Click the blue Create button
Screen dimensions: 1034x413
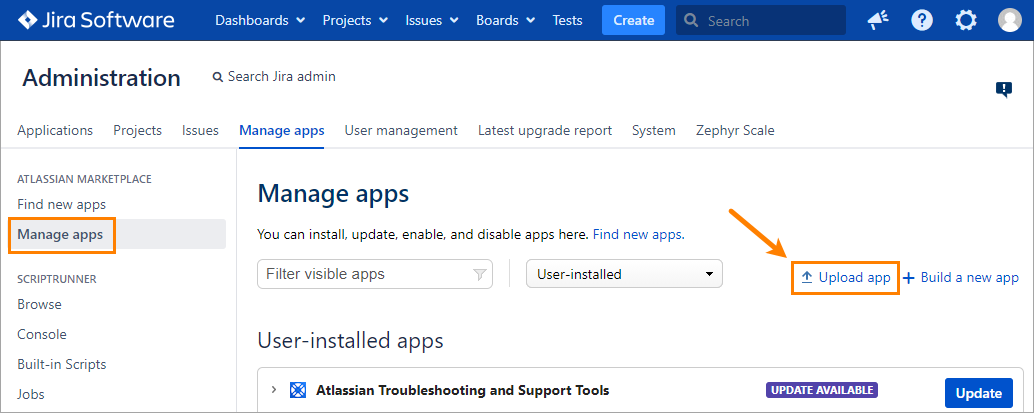633,20
